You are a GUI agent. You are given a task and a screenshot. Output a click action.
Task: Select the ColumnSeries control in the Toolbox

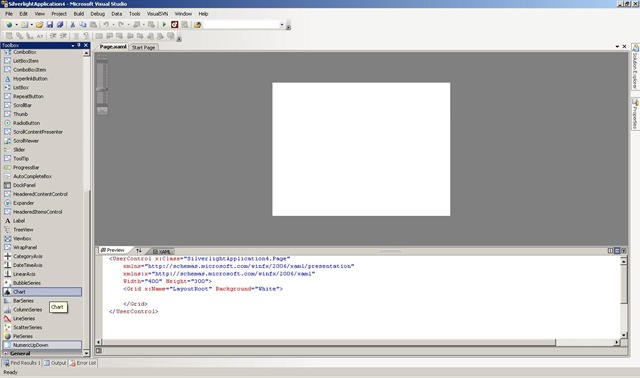pyautogui.click(x=42, y=309)
